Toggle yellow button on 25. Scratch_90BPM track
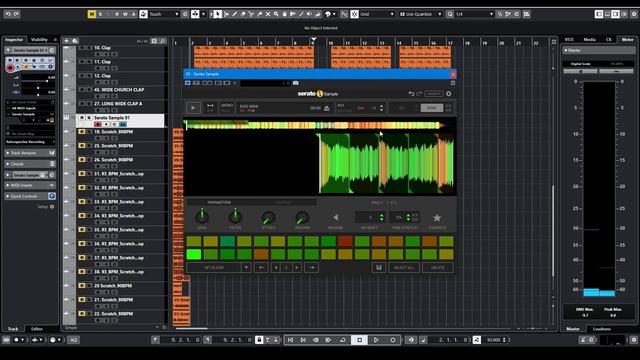 click(82, 146)
